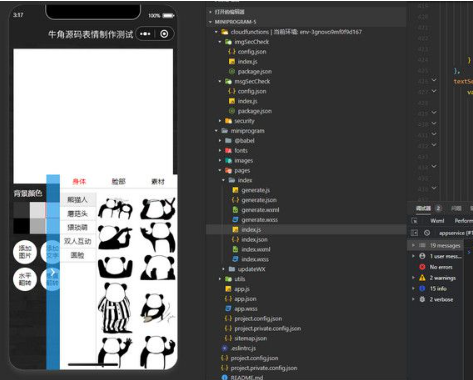The width and height of the screenshot is (473, 380).
Task: Select the 蘑菇头 category
Action: (x=78, y=214)
